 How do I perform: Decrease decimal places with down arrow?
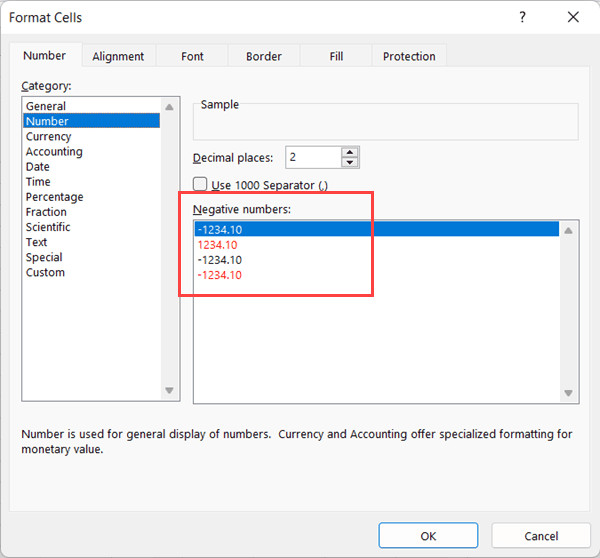(349, 162)
